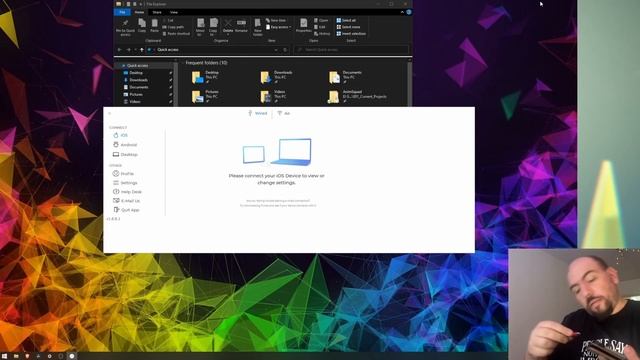Select iOS in the Connect sidebar
640x360 pixels.
pyautogui.click(x=121, y=135)
